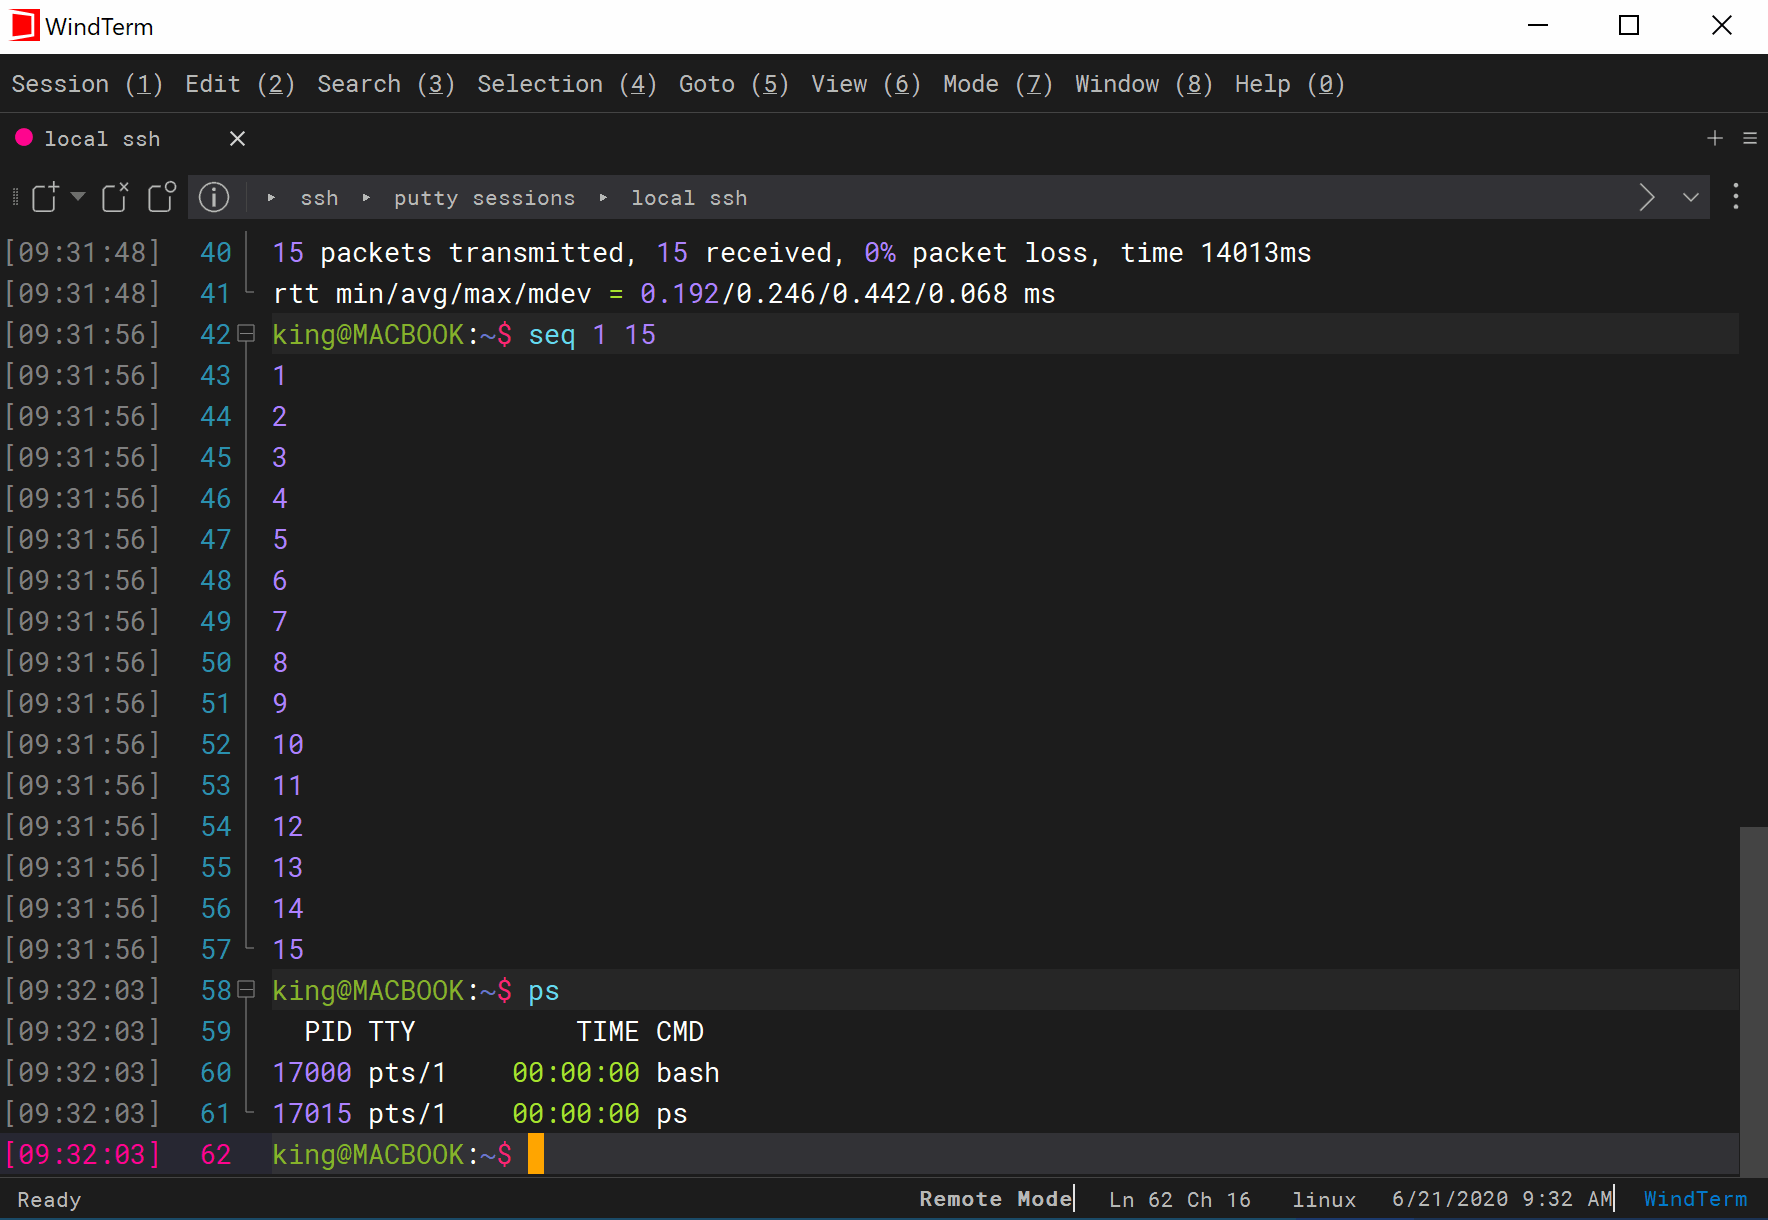Image resolution: width=1768 pixels, height=1220 pixels.
Task: Click the pink status dot on local ssh tab
Action: click(24, 138)
